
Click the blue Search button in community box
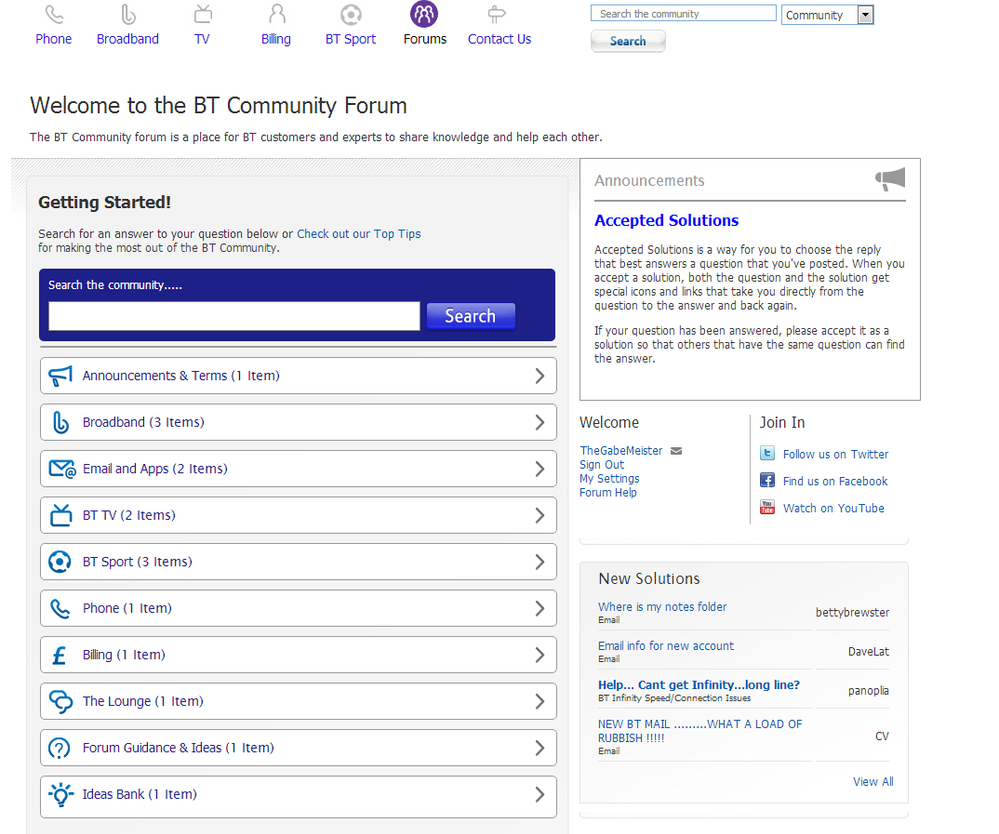point(470,316)
